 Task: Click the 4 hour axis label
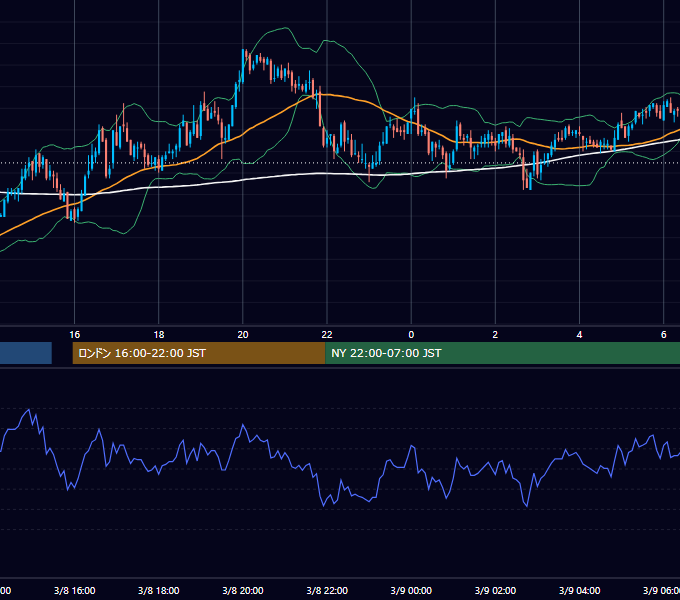(x=579, y=335)
